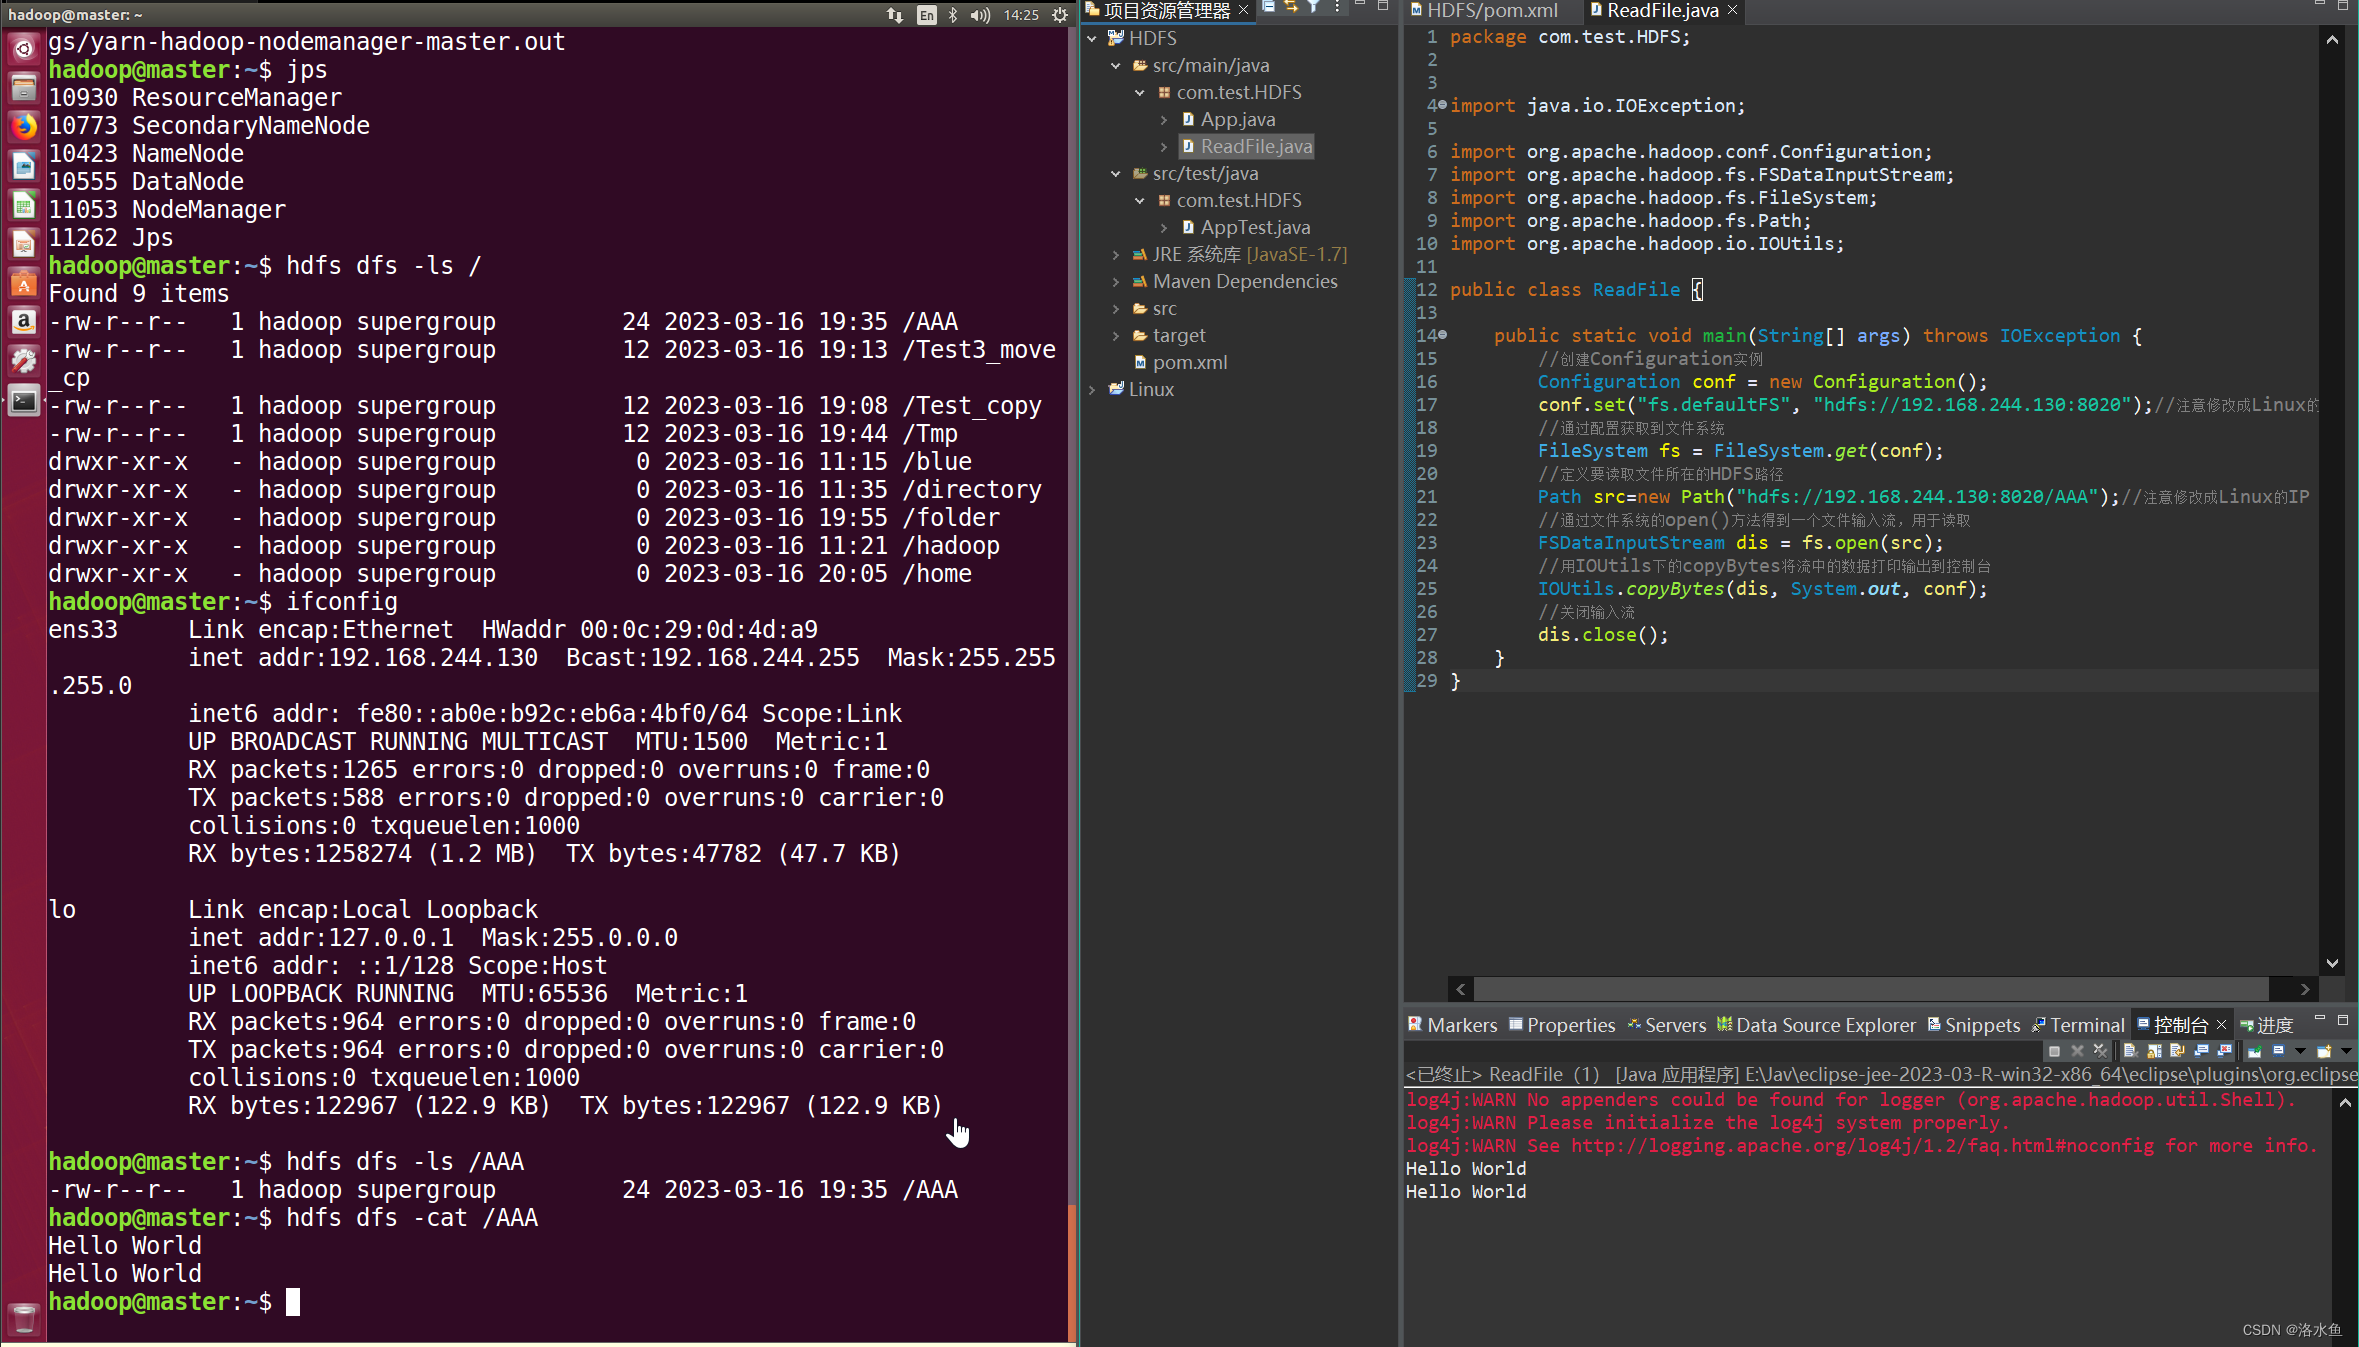
Task: Open Ubuntu Dash search launcher icon
Action: (24, 48)
